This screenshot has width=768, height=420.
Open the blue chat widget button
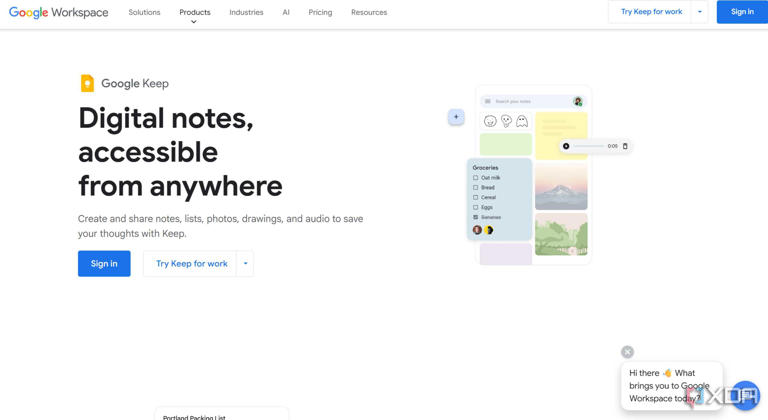click(746, 395)
